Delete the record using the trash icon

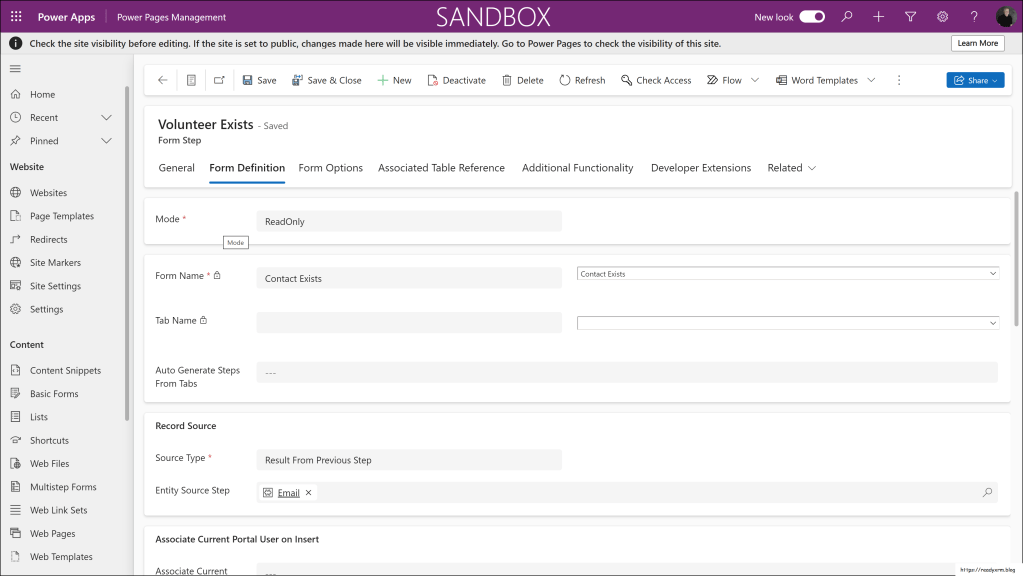tap(522, 80)
